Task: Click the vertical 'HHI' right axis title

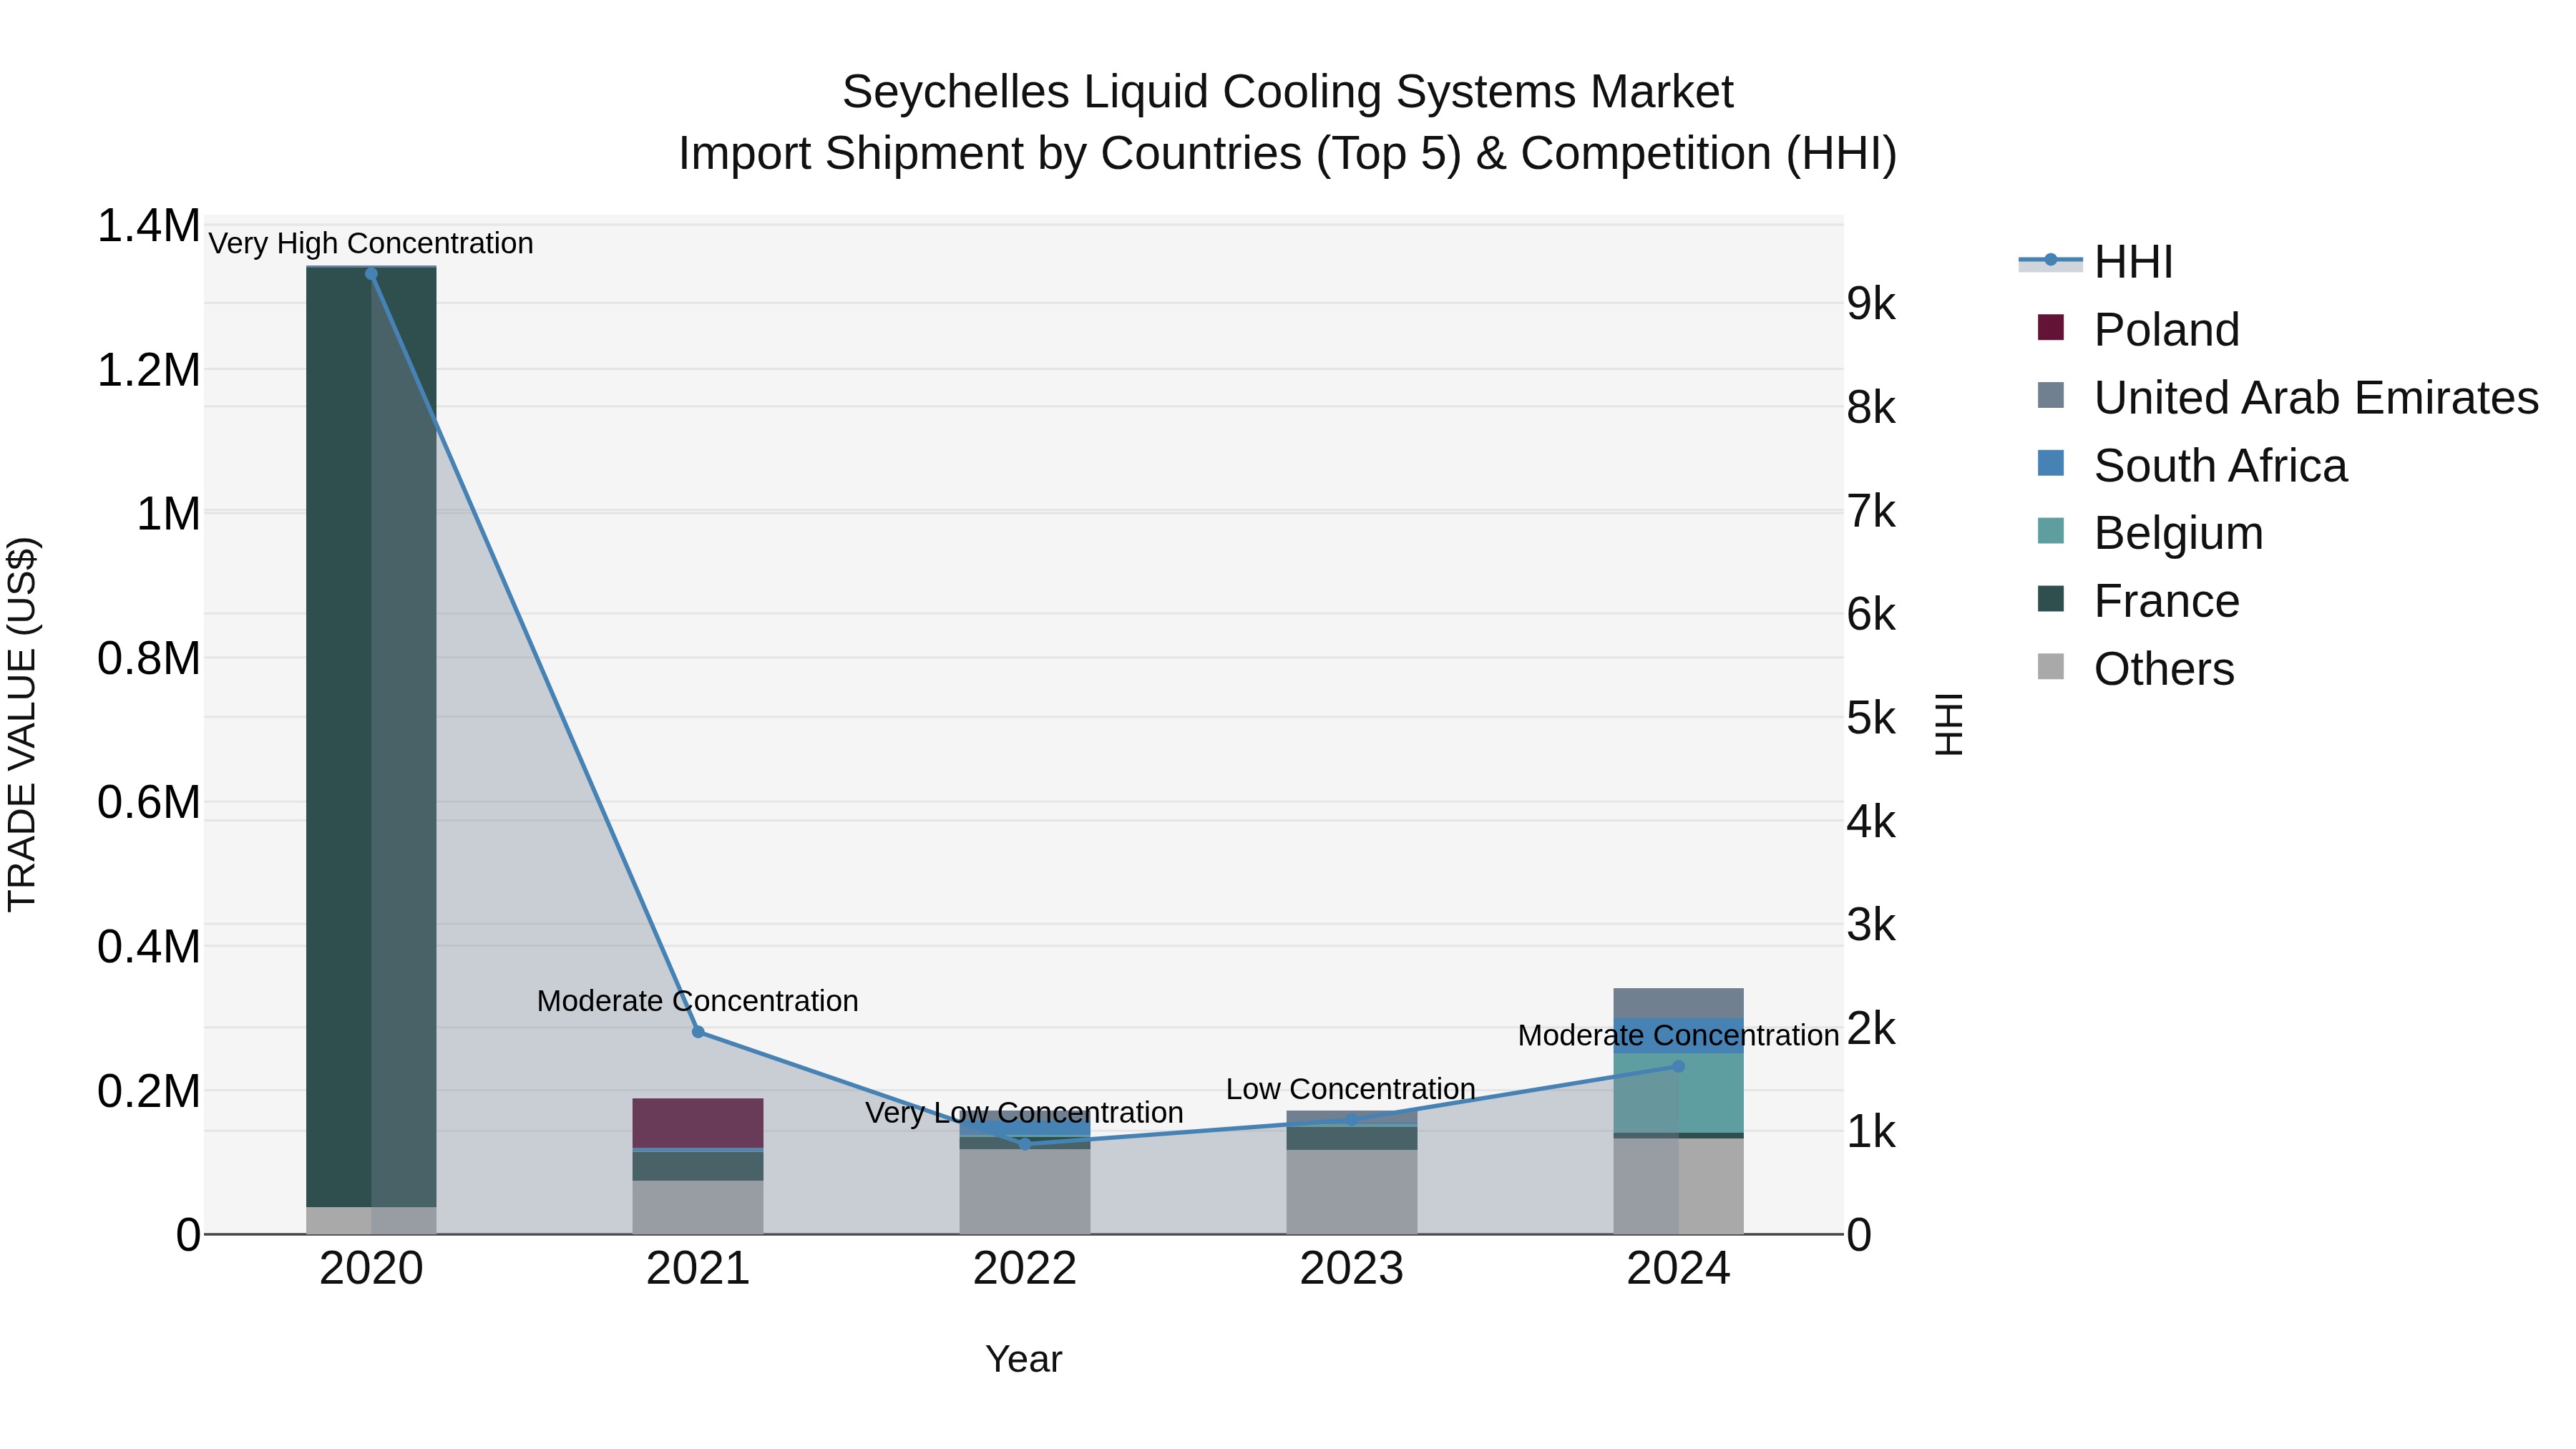Action: click(x=1950, y=724)
